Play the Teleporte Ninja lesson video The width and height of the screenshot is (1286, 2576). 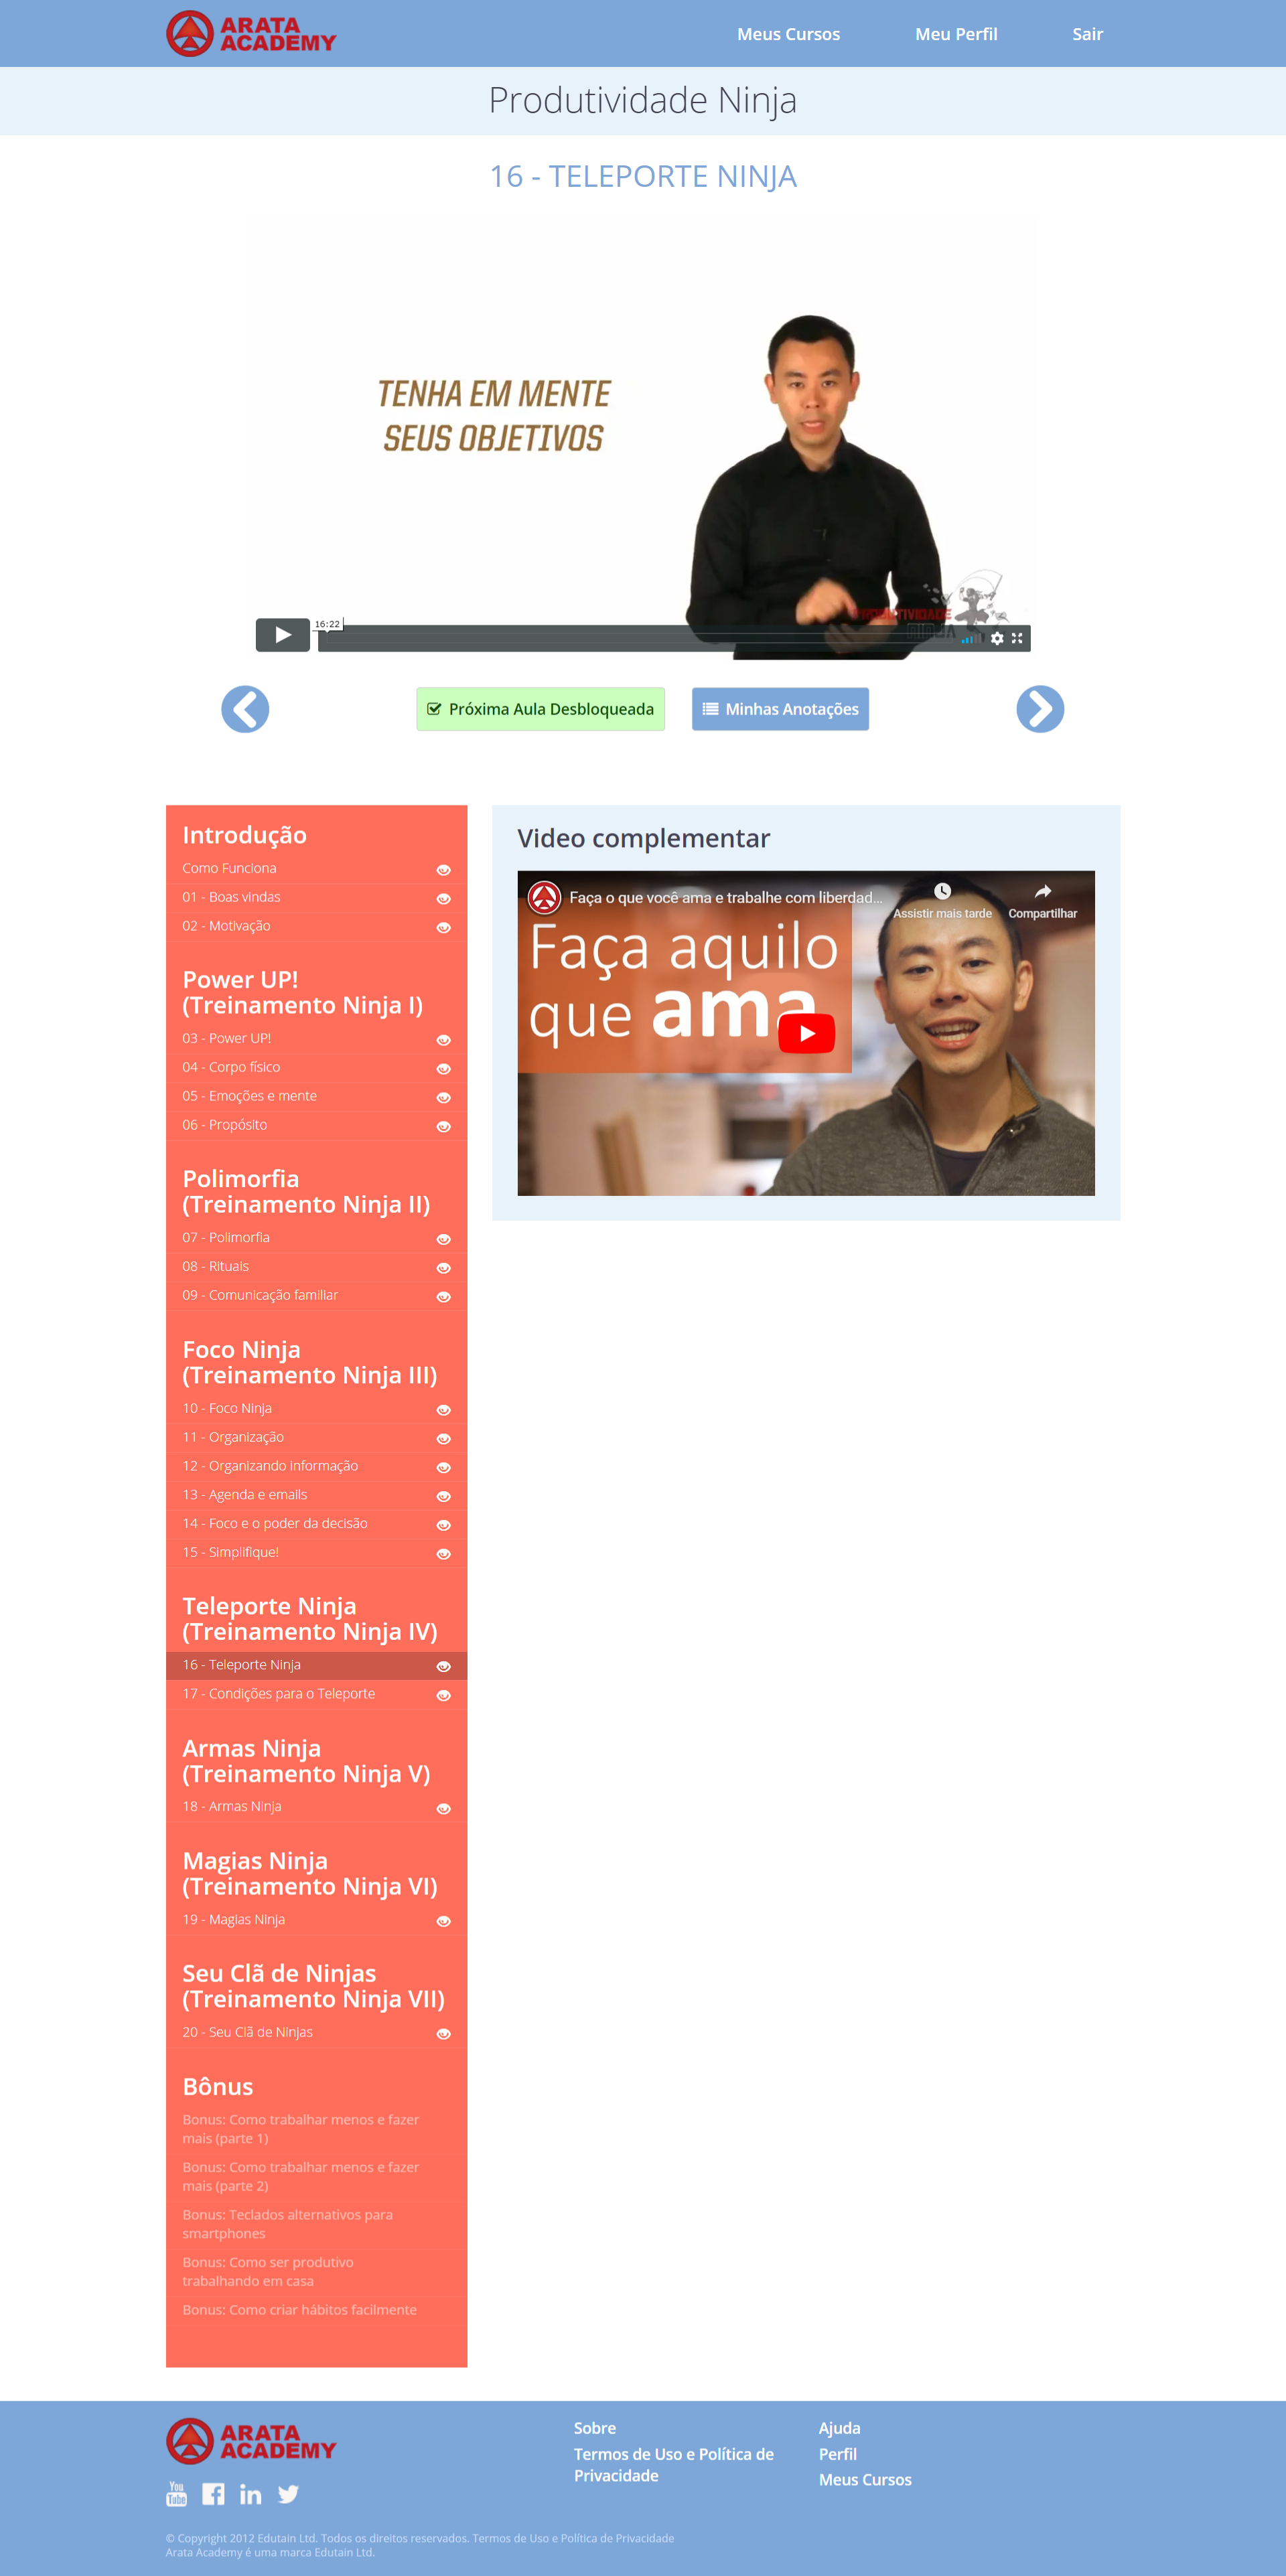(x=282, y=634)
